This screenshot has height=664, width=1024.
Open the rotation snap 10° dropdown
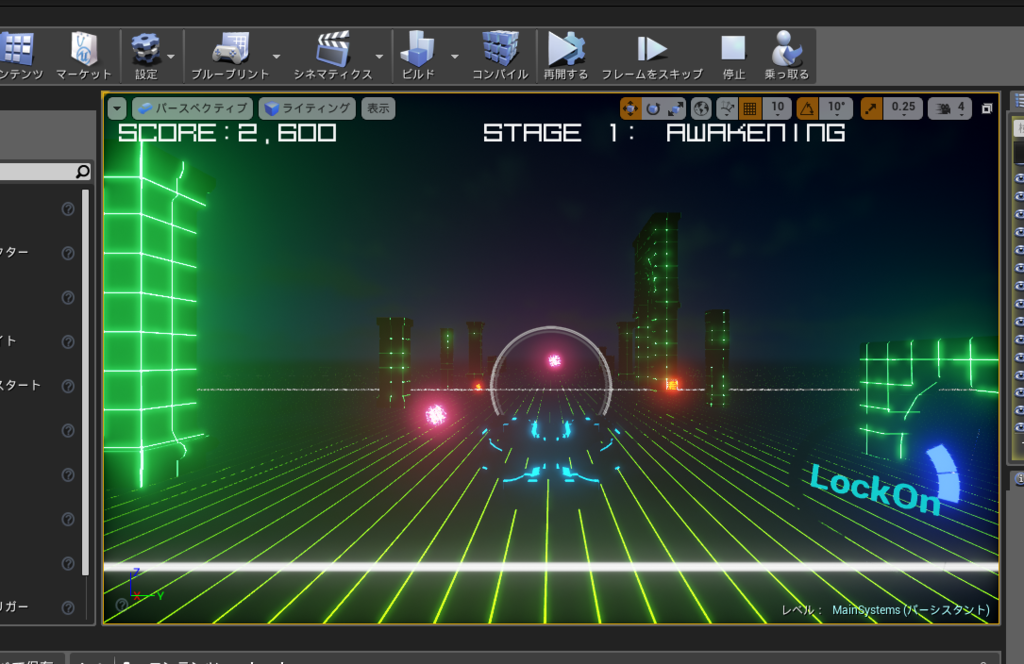tap(837, 108)
